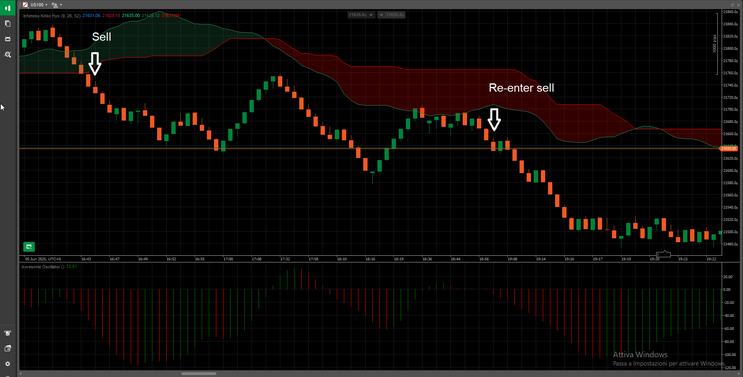Click the sell price button at chart top center

pos(361,15)
